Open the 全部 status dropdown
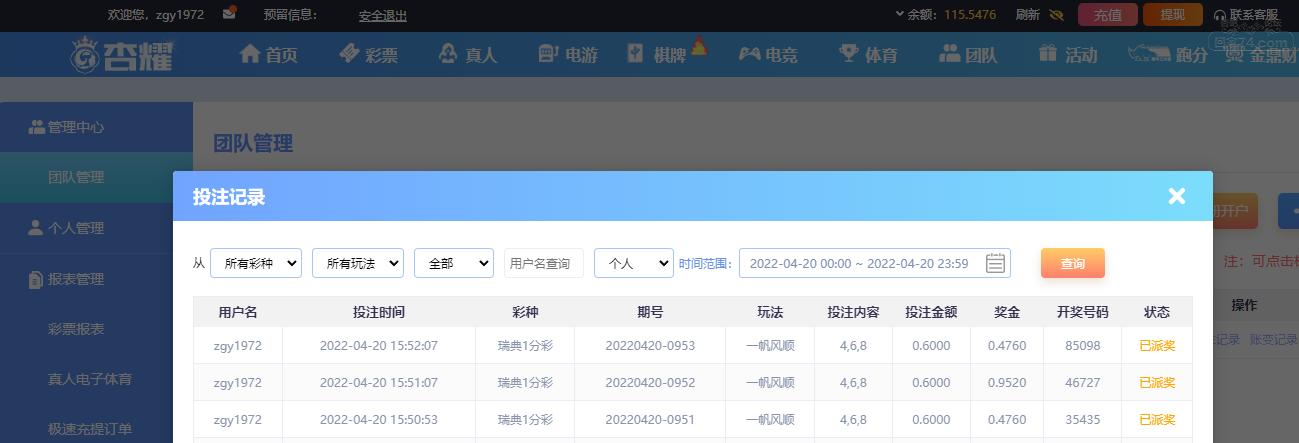1299x443 pixels. click(454, 263)
